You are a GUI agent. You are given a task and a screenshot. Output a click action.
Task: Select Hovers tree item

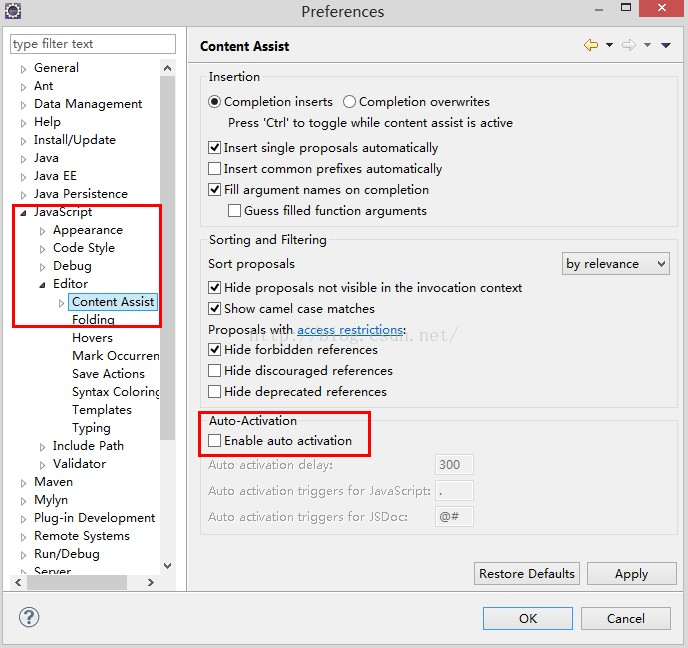tap(93, 338)
